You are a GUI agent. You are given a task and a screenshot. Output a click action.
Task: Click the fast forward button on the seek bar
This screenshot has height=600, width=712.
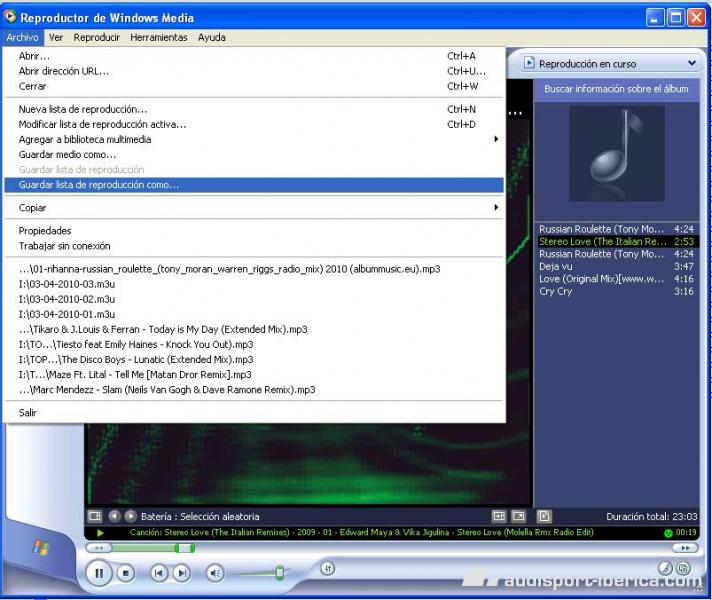[685, 548]
